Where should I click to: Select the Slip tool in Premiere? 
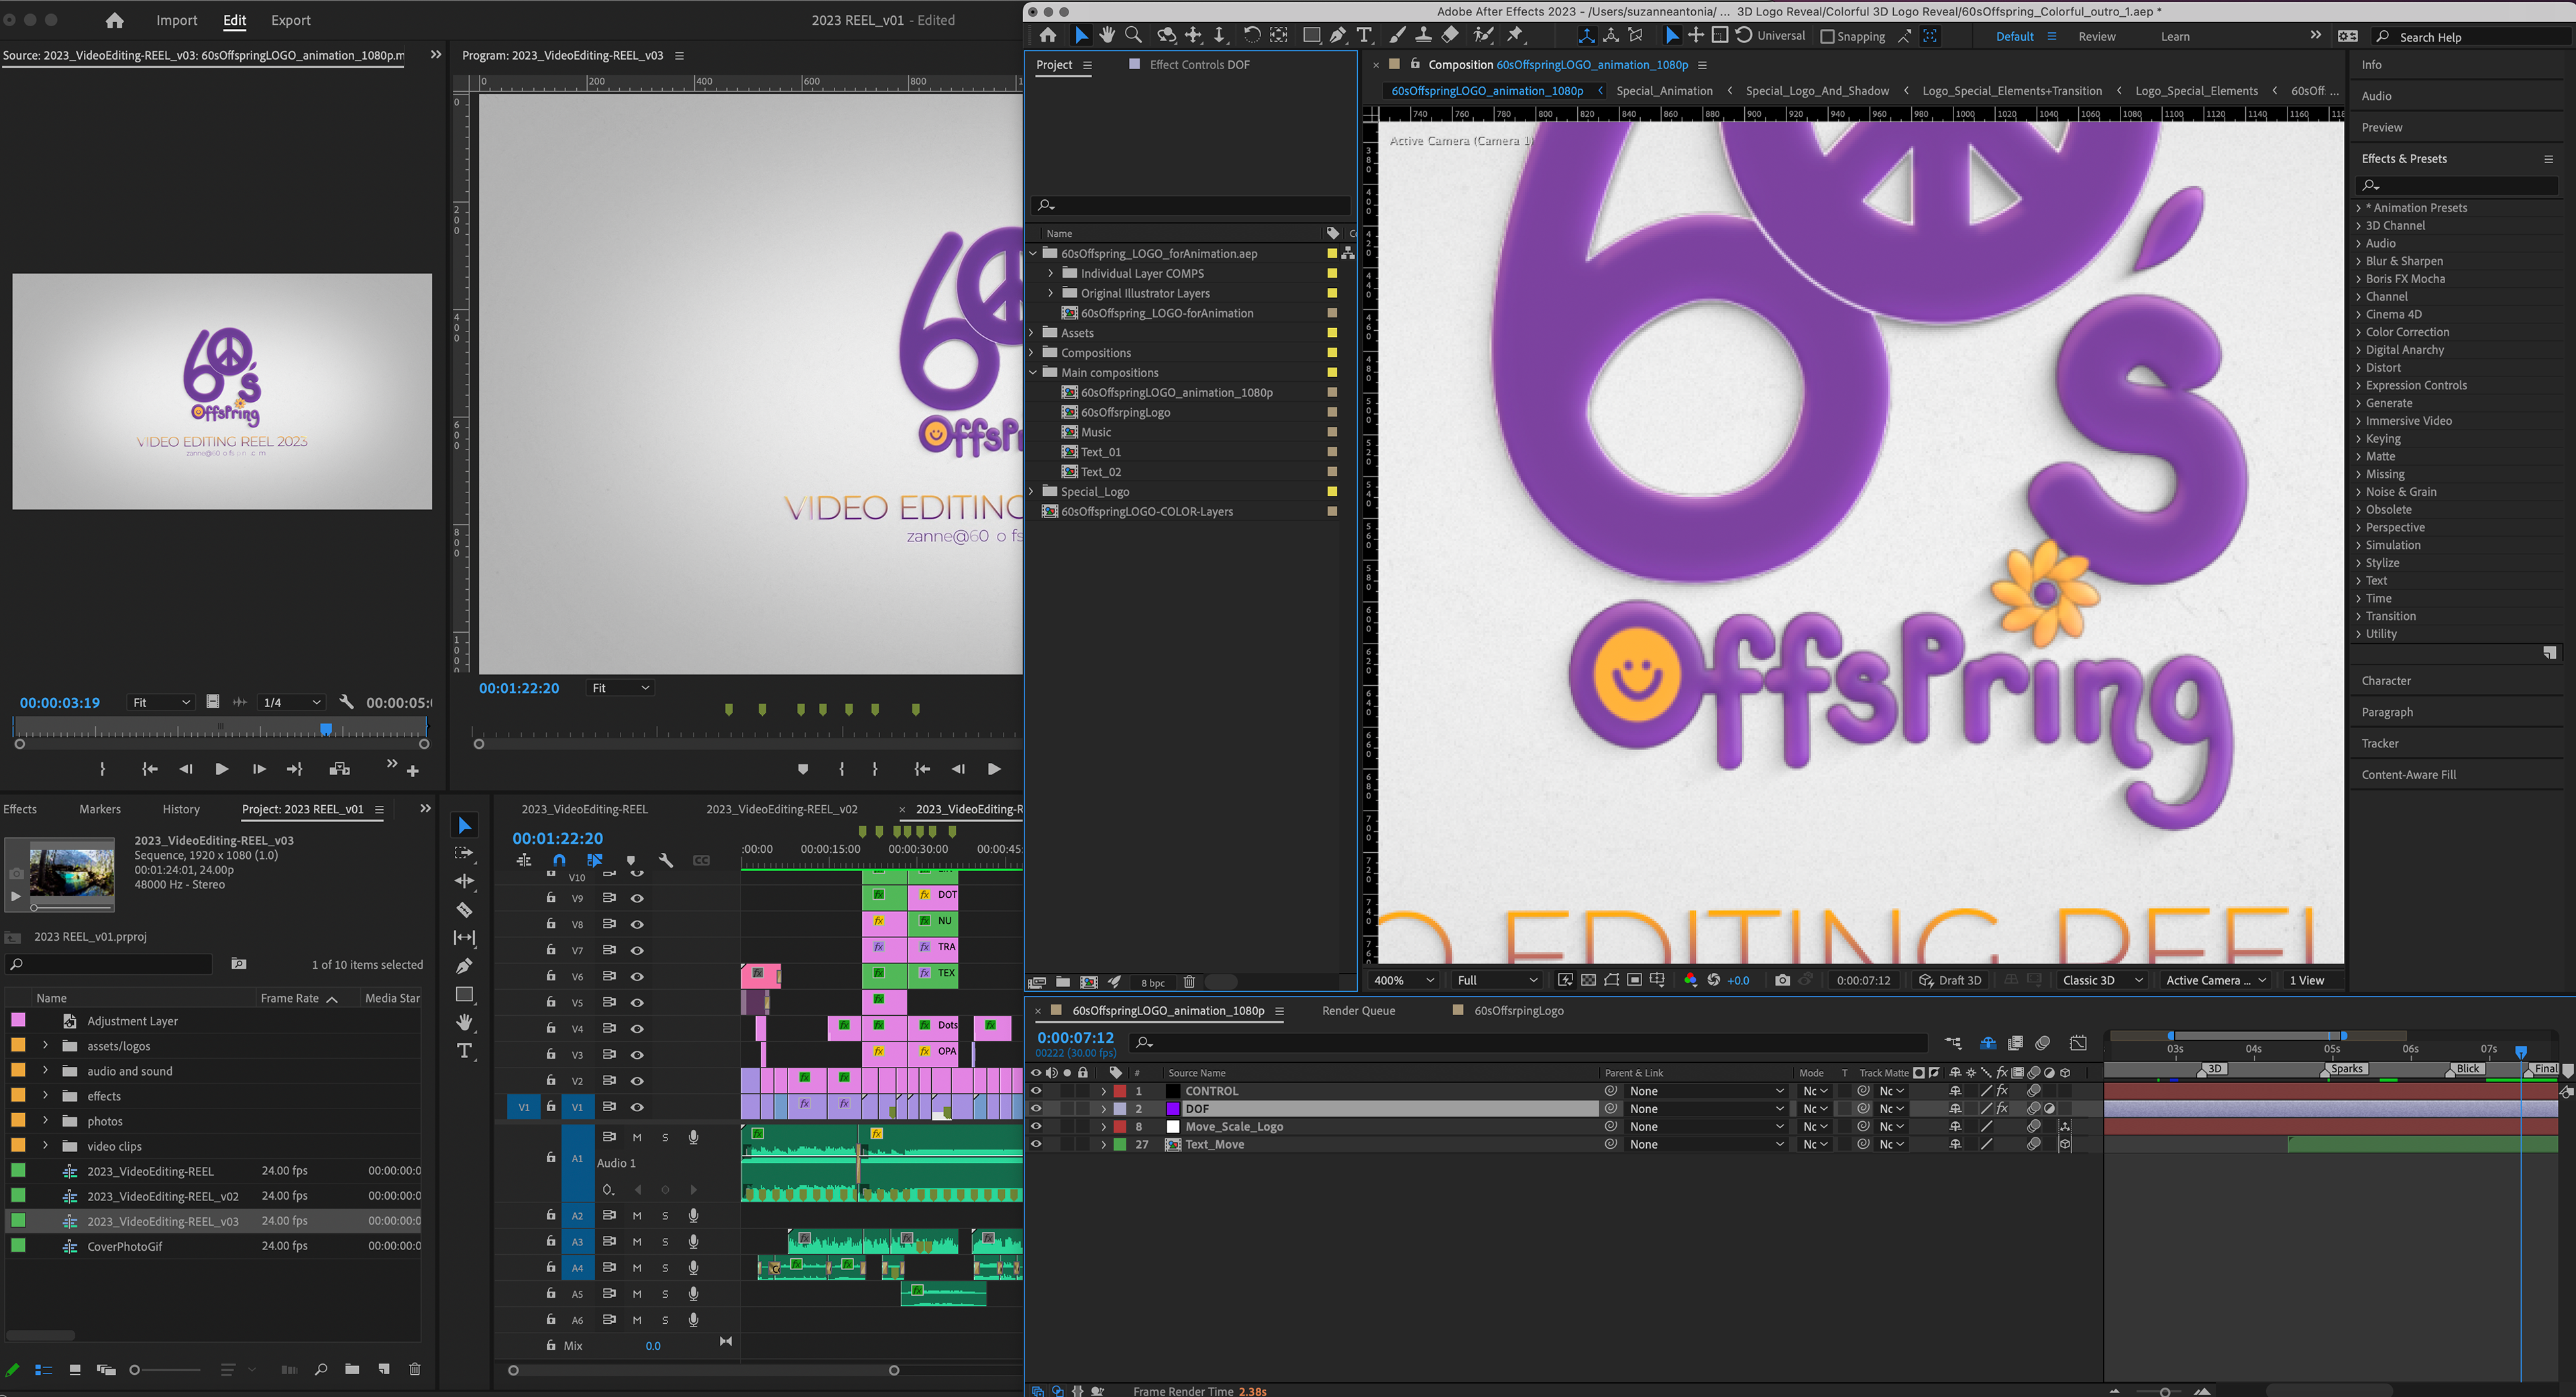click(464, 937)
